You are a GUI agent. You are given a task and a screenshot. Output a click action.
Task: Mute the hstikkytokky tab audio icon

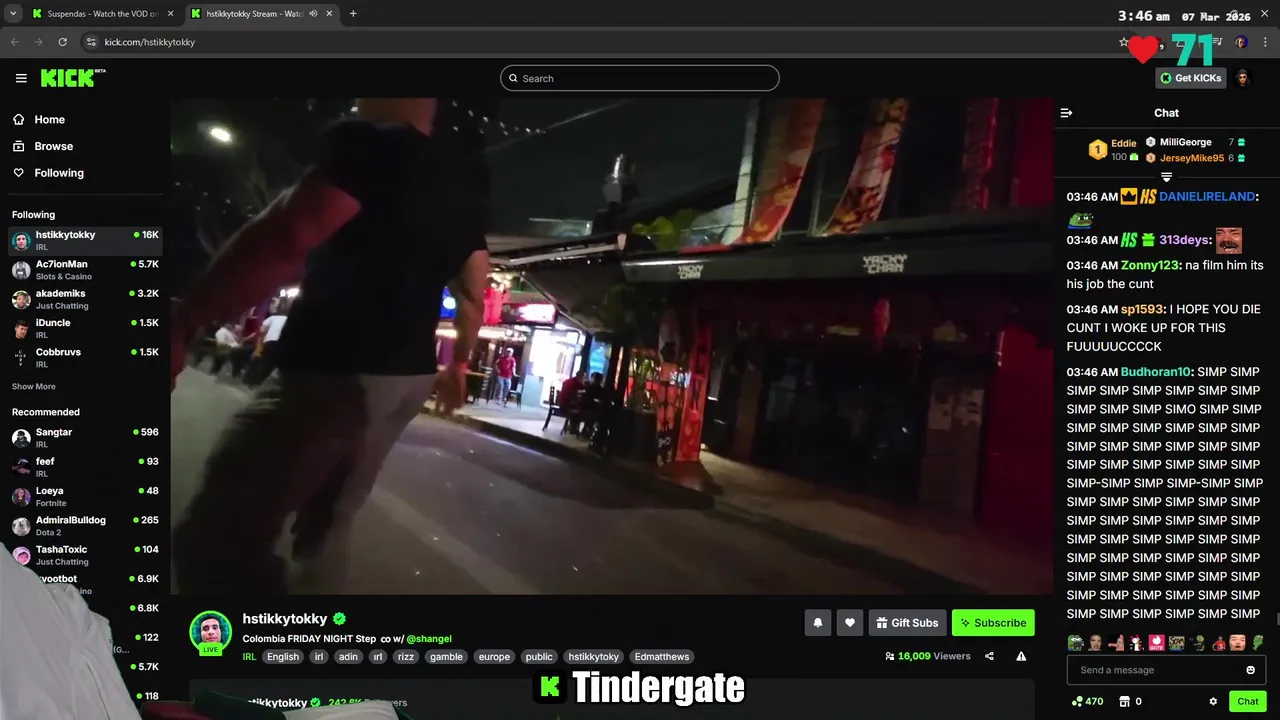[313, 14]
